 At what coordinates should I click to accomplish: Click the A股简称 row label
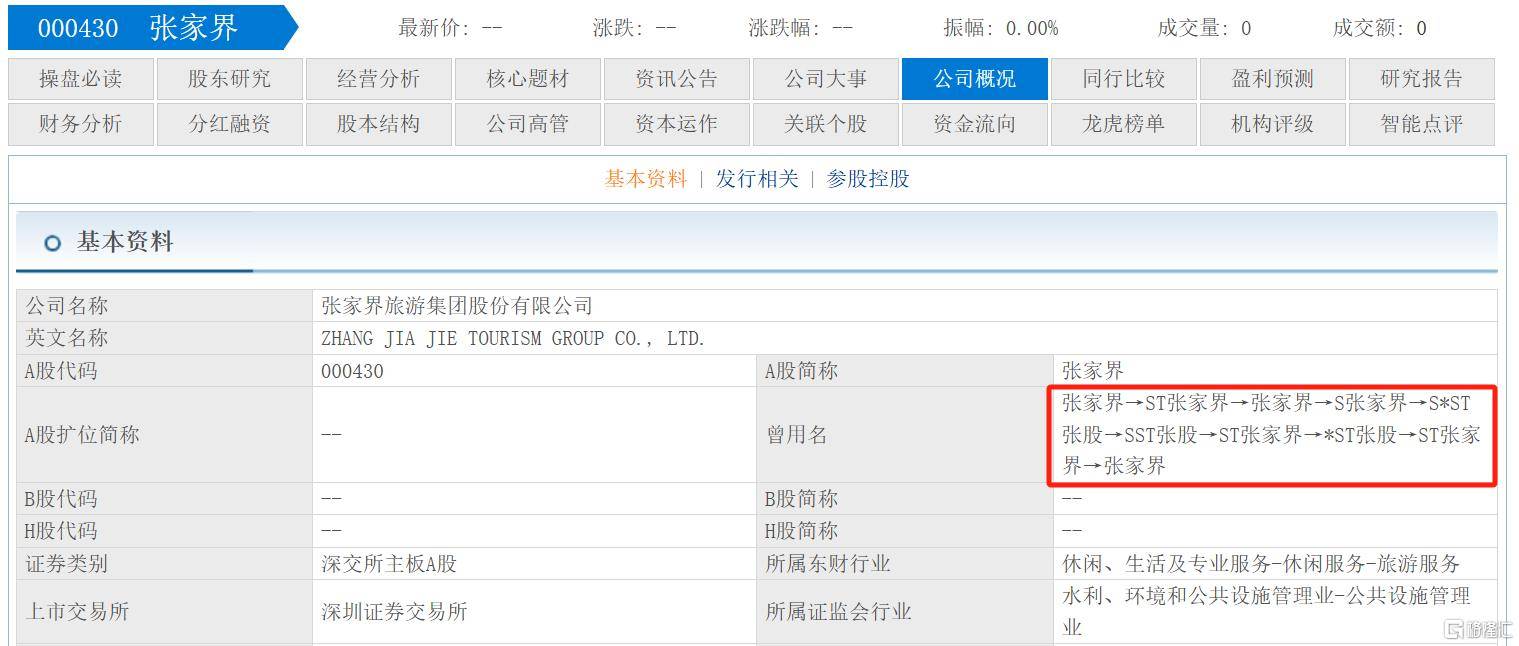click(802, 371)
